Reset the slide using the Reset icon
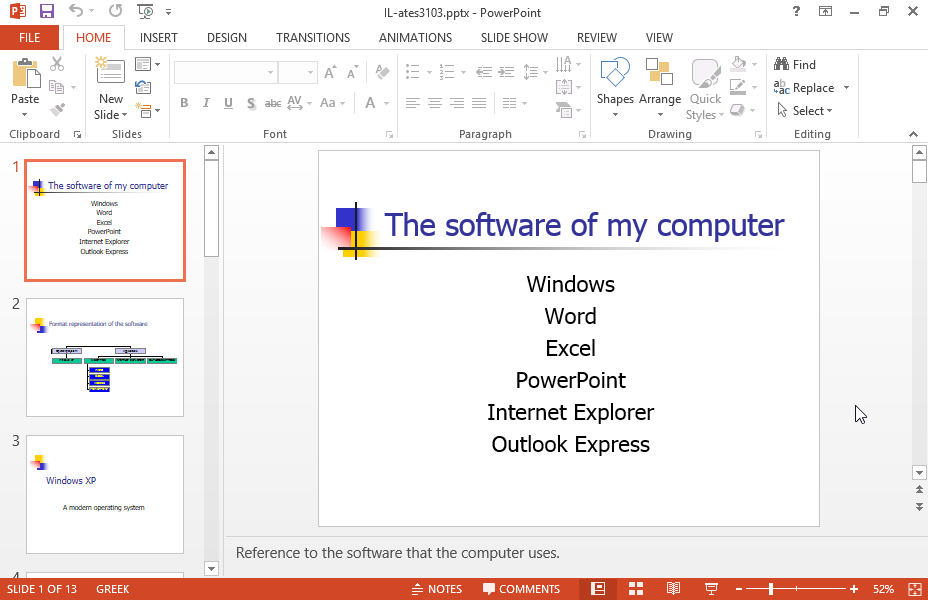 tap(143, 87)
